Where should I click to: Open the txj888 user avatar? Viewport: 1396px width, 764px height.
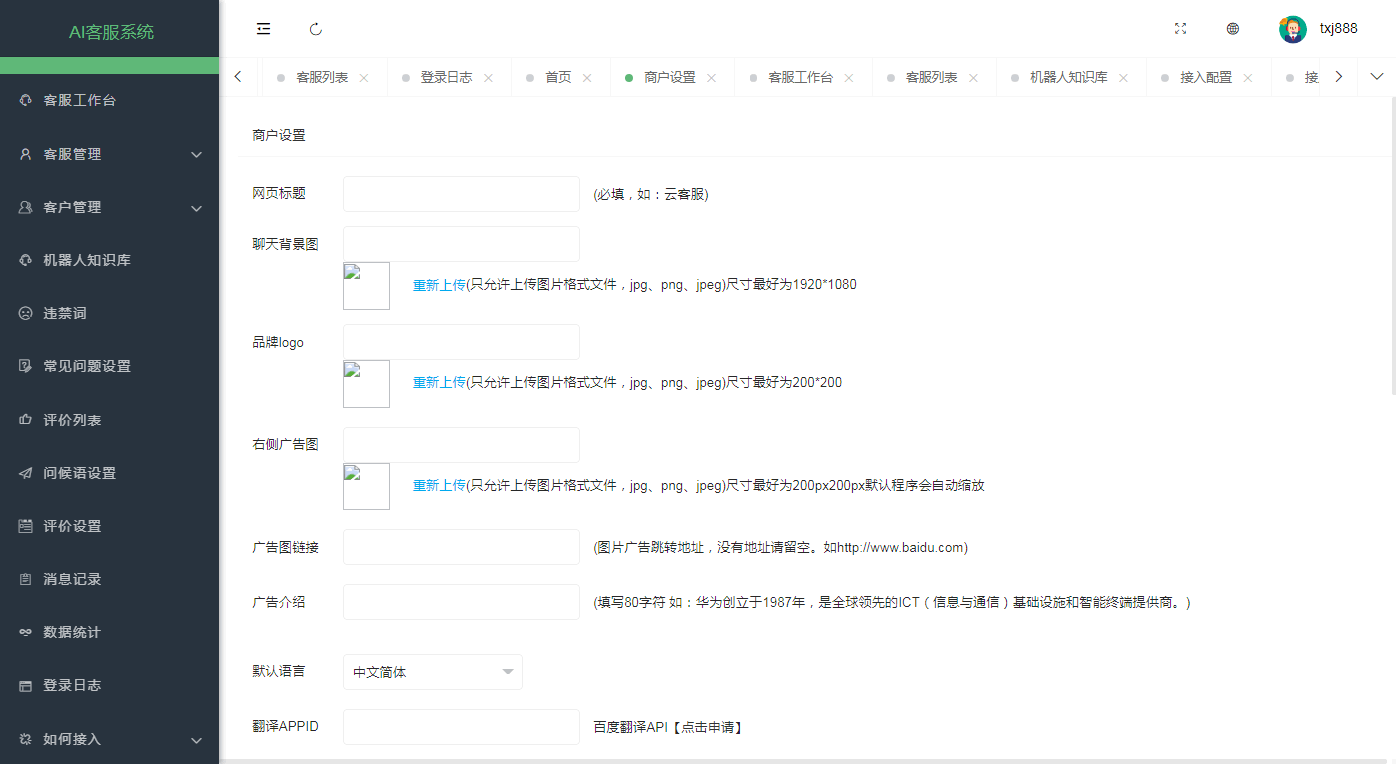point(1292,29)
